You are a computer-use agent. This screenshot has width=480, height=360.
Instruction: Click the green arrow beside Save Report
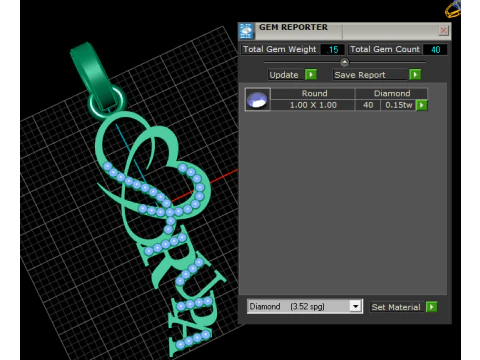coord(415,74)
